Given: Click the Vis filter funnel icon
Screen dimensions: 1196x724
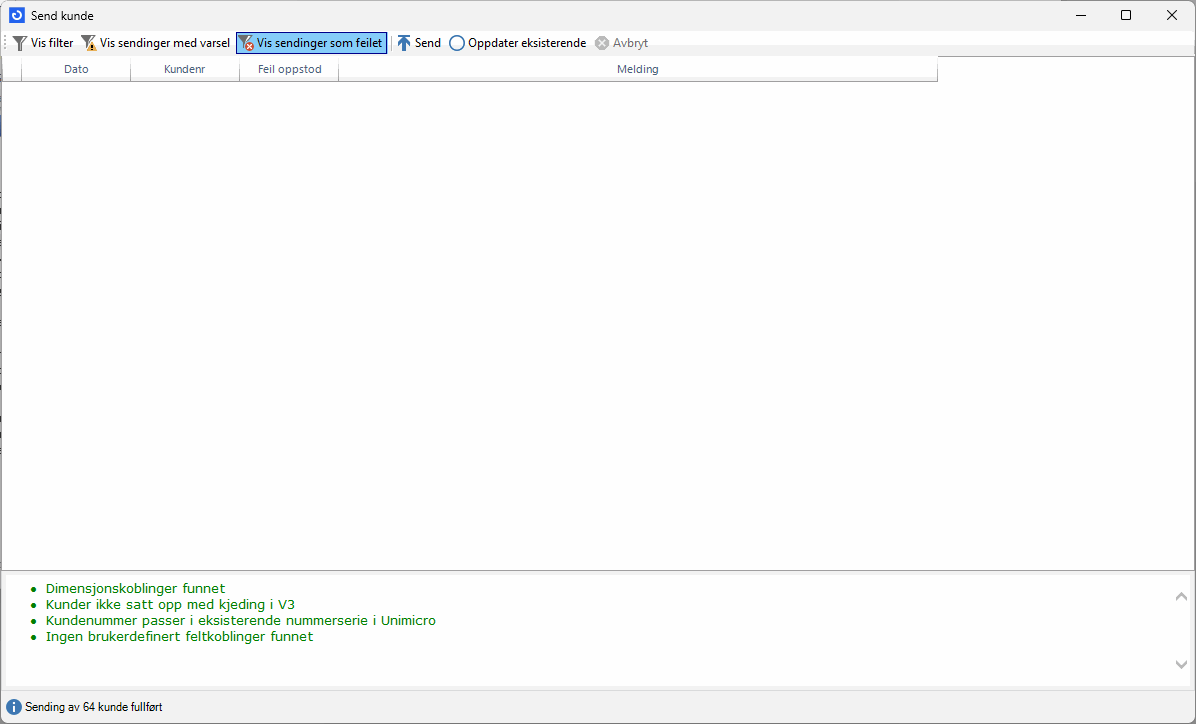Looking at the screenshot, I should pos(19,44).
